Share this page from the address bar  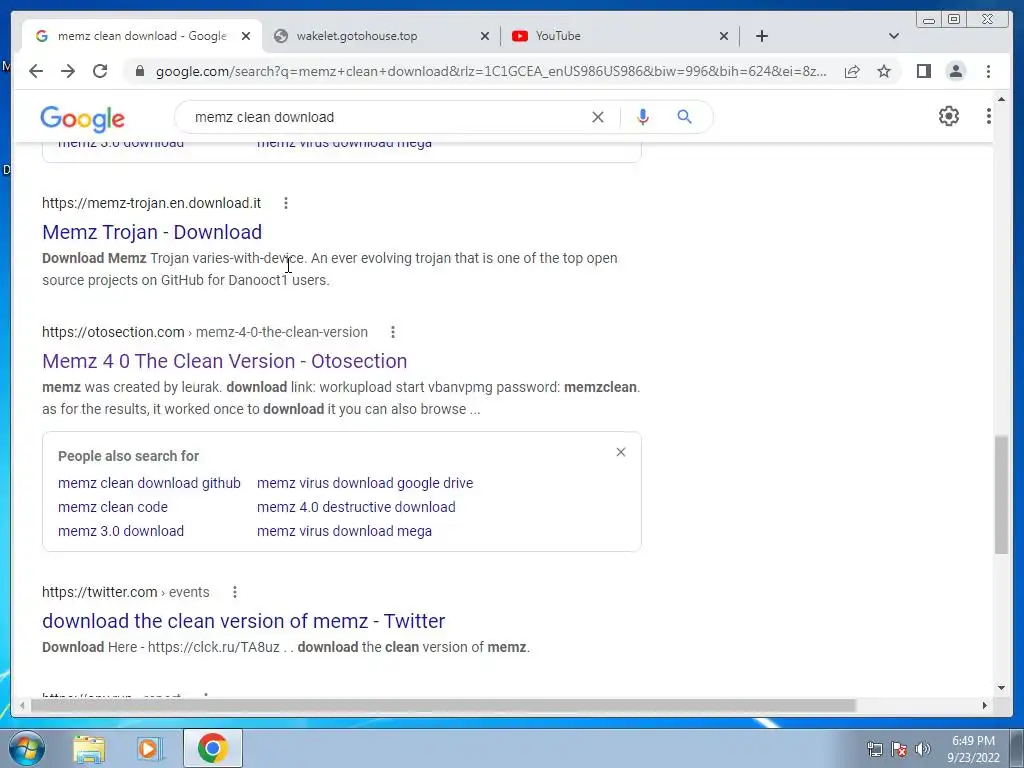852,71
